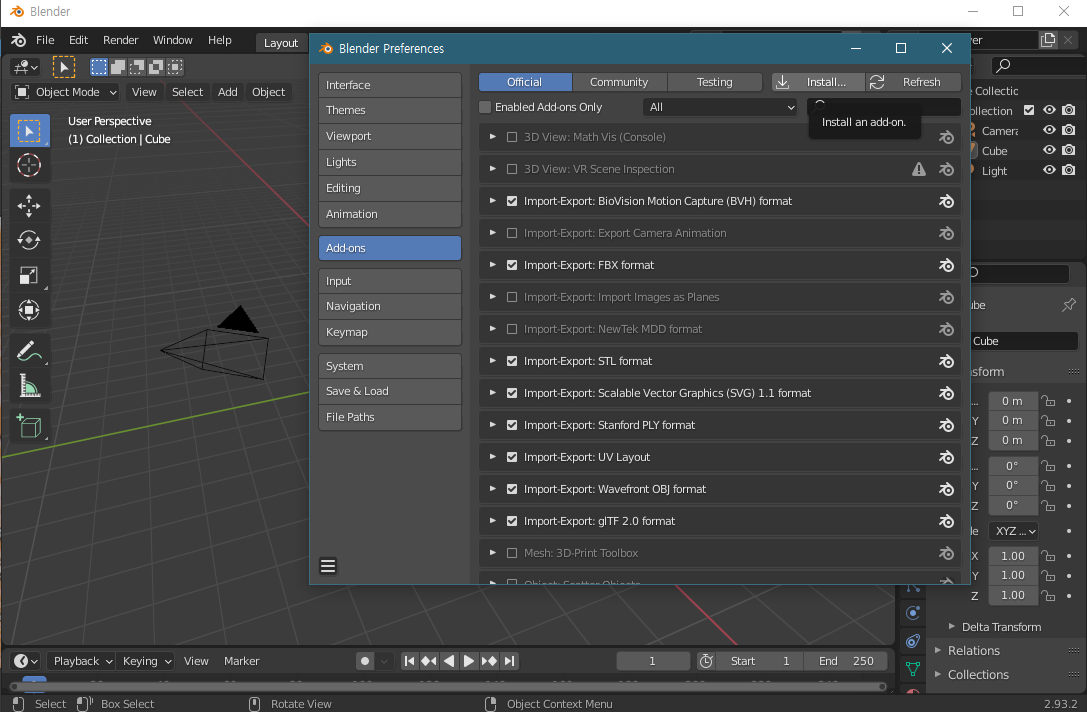
Task: Click the Blender icon on BVH format row
Action: pos(946,202)
